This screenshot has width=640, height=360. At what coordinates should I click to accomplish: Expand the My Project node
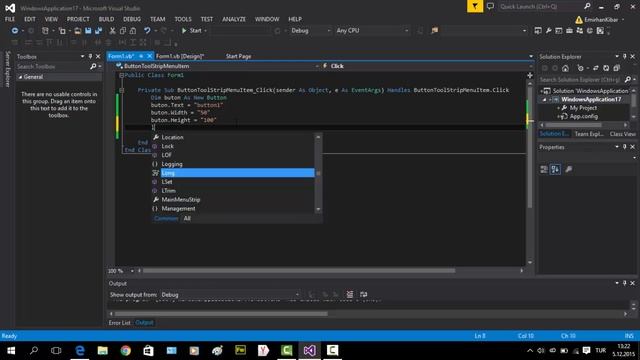click(558, 108)
